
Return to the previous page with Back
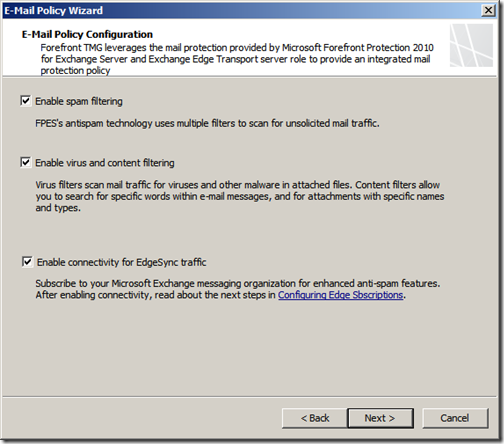tap(314, 418)
